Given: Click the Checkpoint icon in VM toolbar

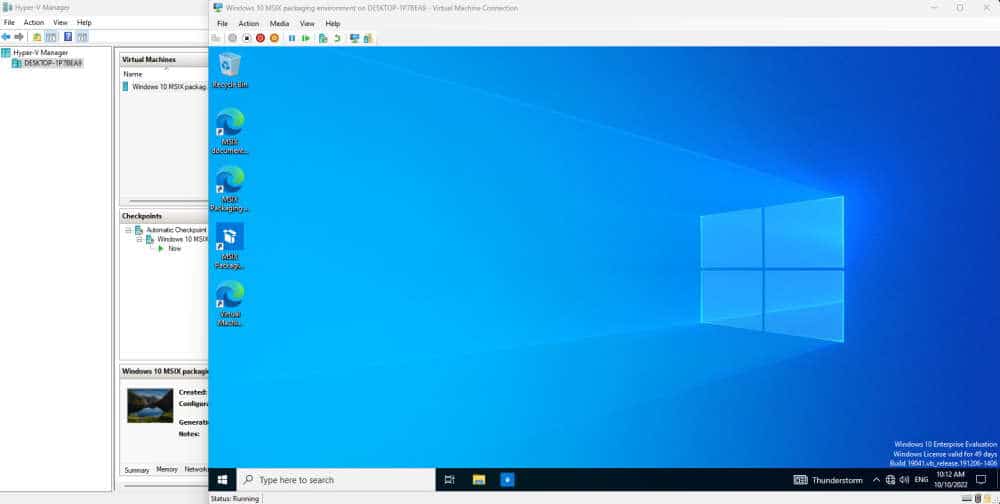Looking at the screenshot, I should click(x=323, y=38).
